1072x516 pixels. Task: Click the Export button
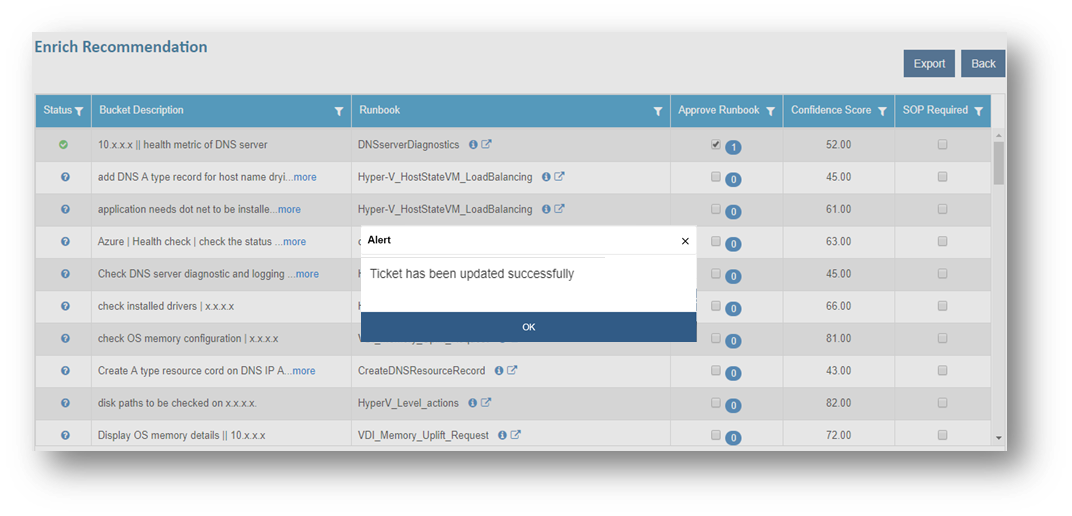[x=929, y=64]
